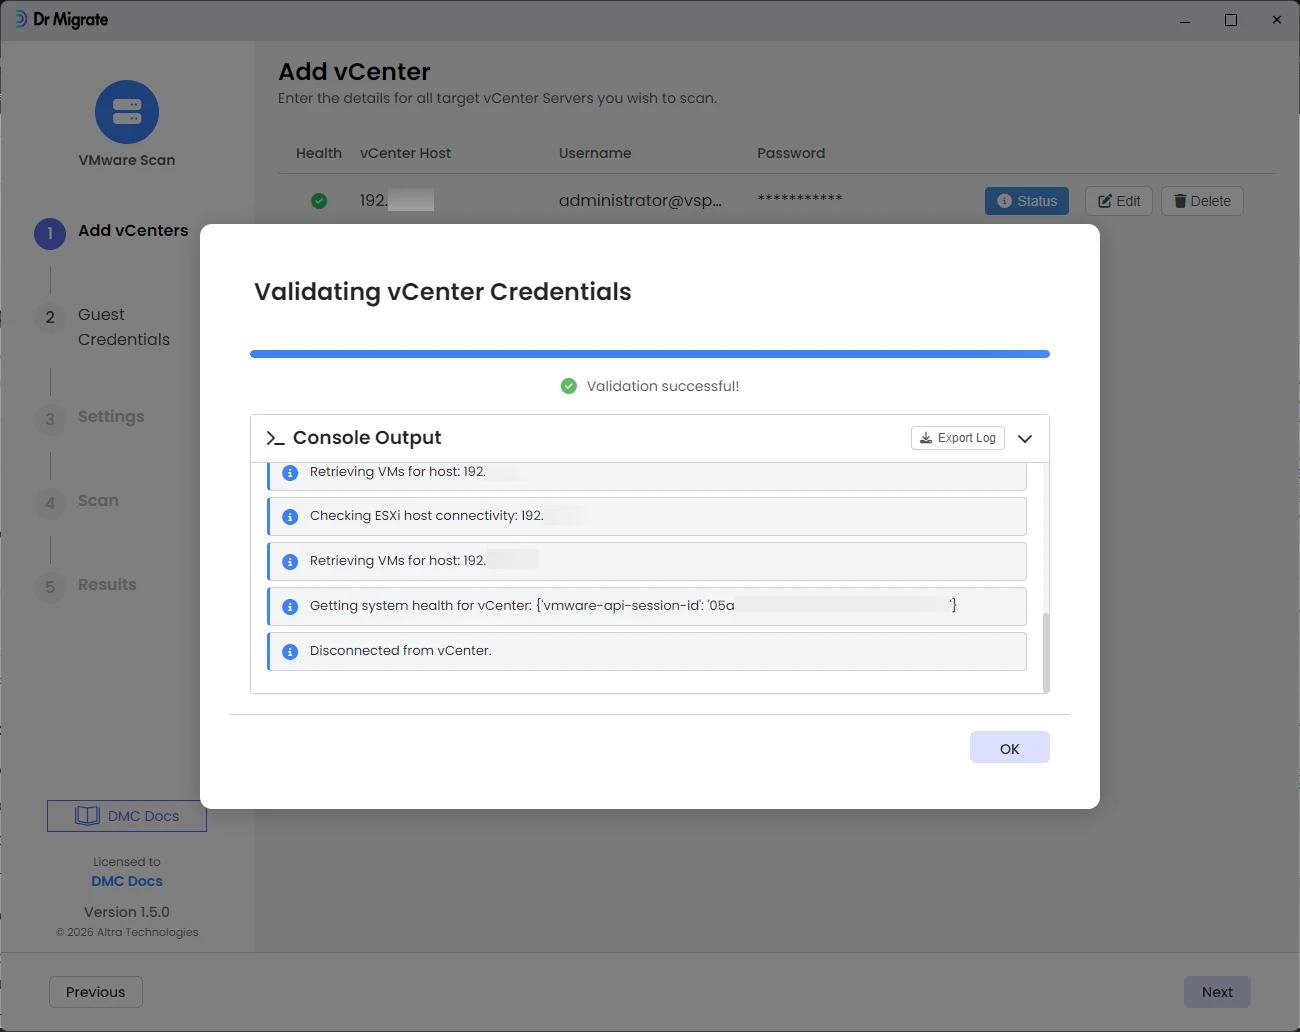Viewport: 1300px width, 1032px height.
Task: Click the VMware Scan server icon
Action: [127, 112]
